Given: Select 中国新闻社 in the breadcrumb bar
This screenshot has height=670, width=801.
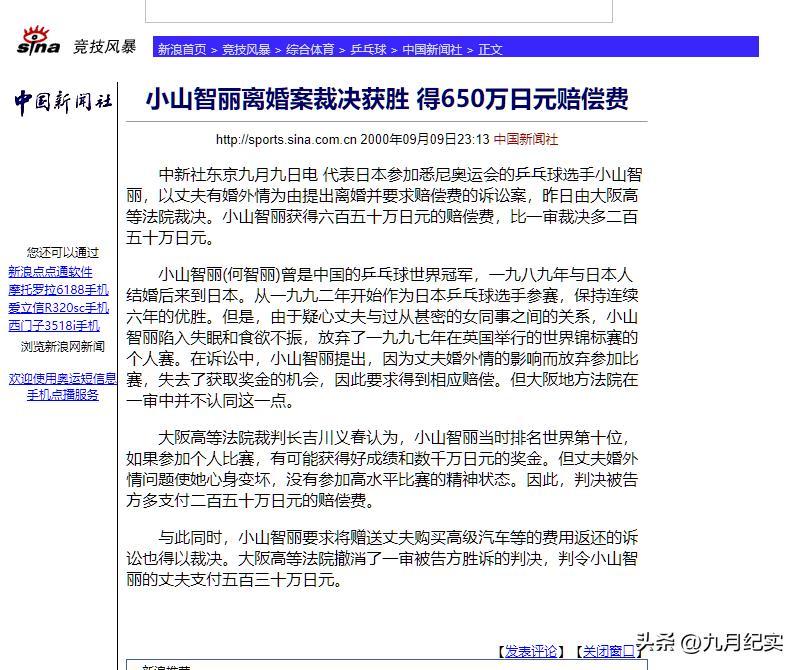Looking at the screenshot, I should tap(432, 49).
